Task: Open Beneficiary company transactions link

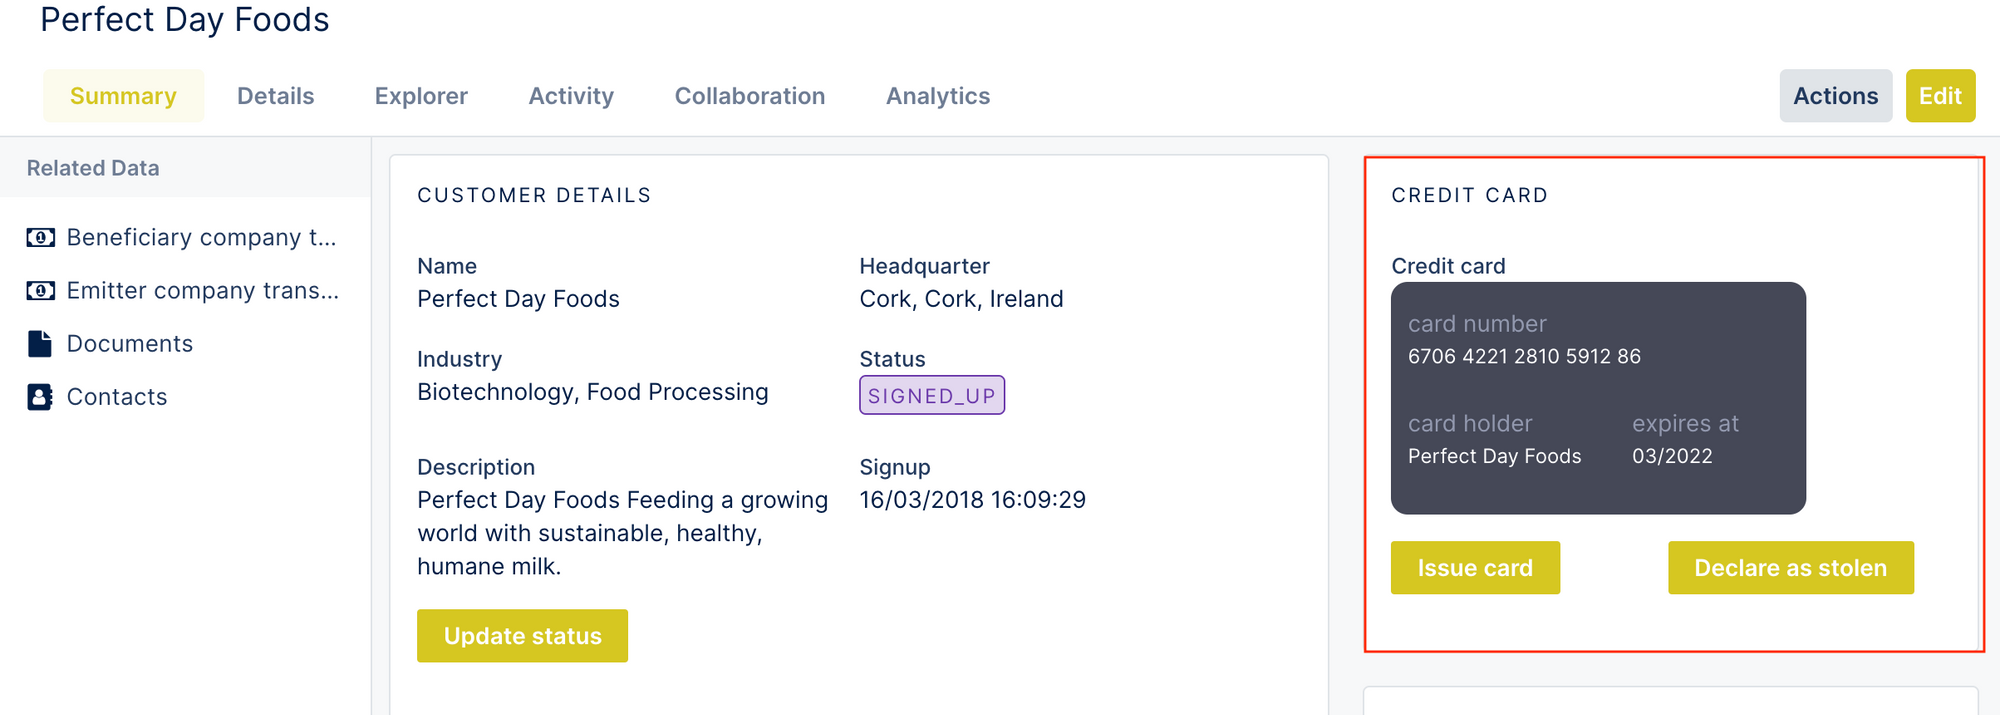Action: [201, 237]
